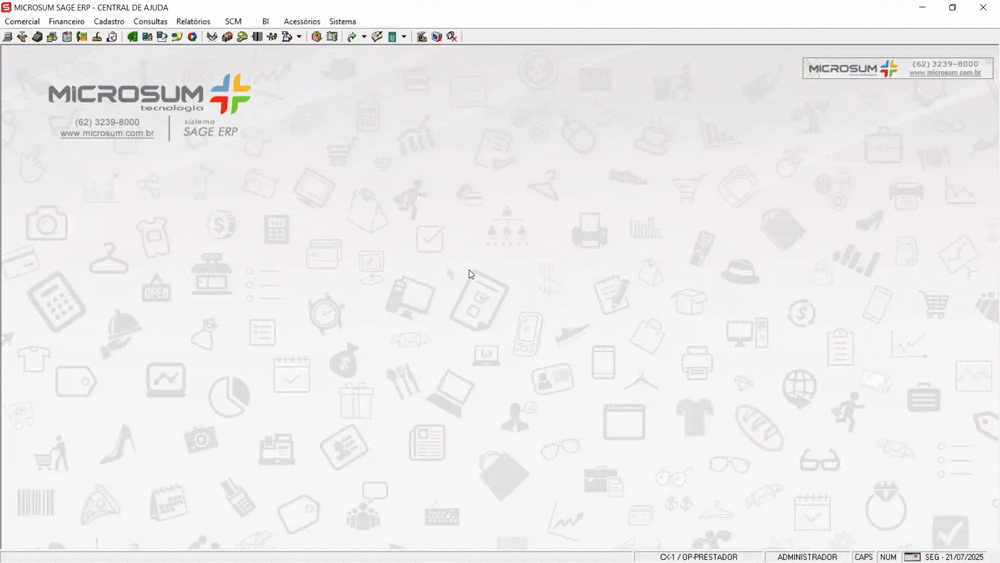Click the red and blue circular toolbar icon
The image size is (1000, 563).
pos(192,37)
